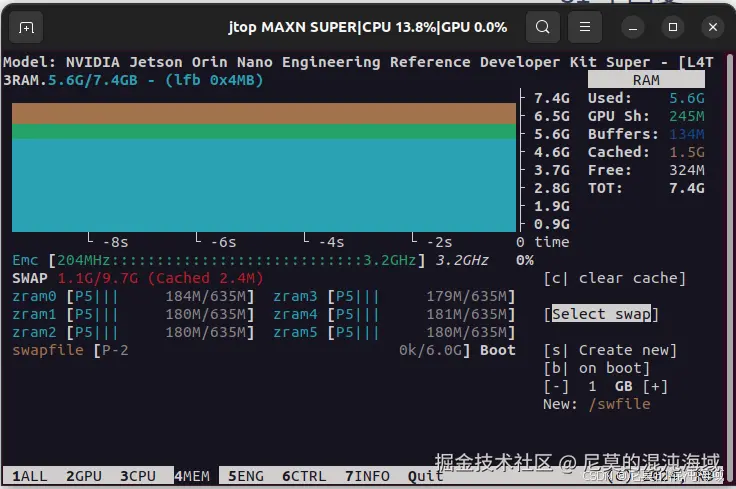Screen dimensions: 736x489
Task: Toggle swap on boot option
Action: pyautogui.click(x=597, y=368)
